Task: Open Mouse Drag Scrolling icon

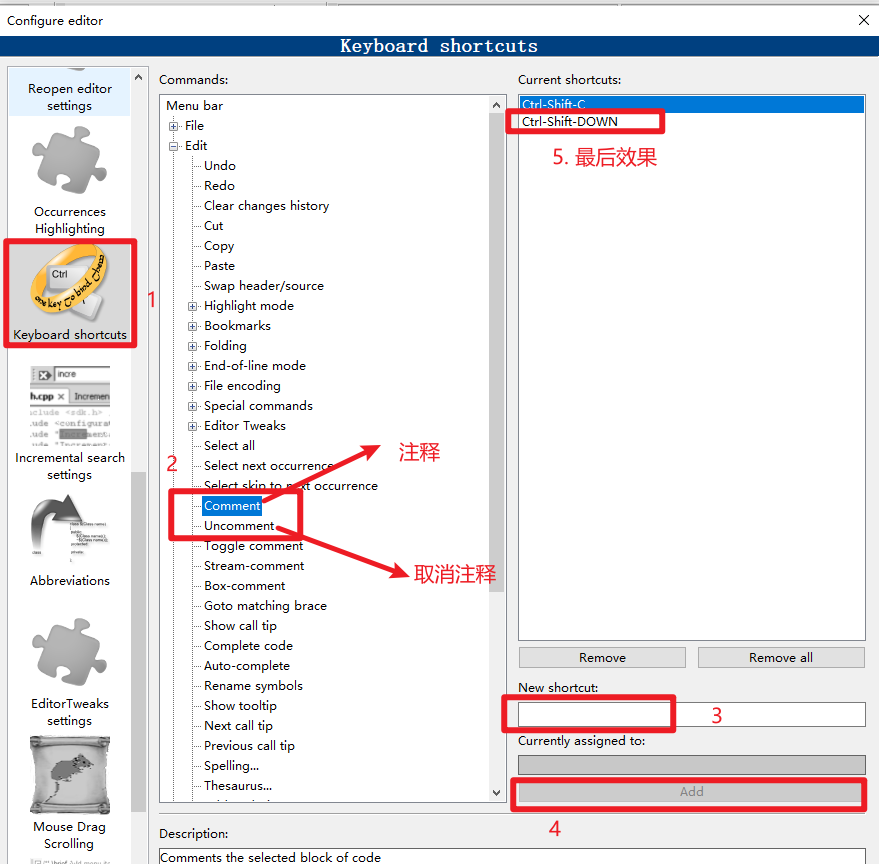Action: [70, 775]
